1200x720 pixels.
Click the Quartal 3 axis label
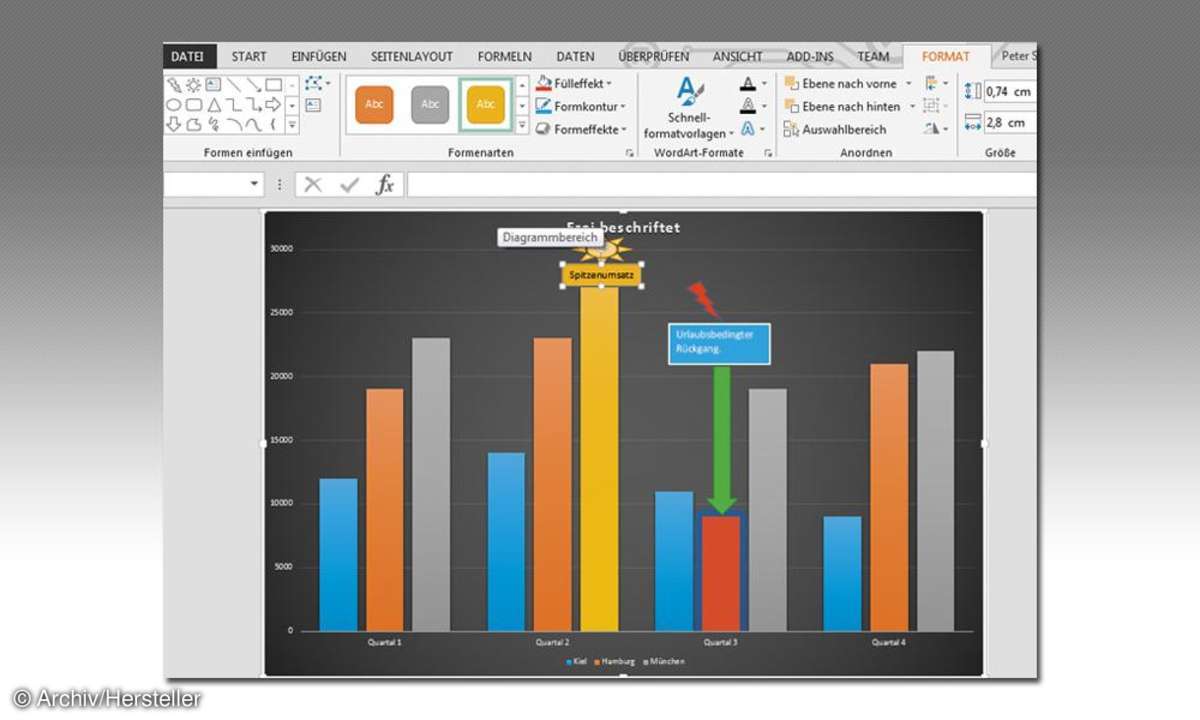pyautogui.click(x=720, y=642)
